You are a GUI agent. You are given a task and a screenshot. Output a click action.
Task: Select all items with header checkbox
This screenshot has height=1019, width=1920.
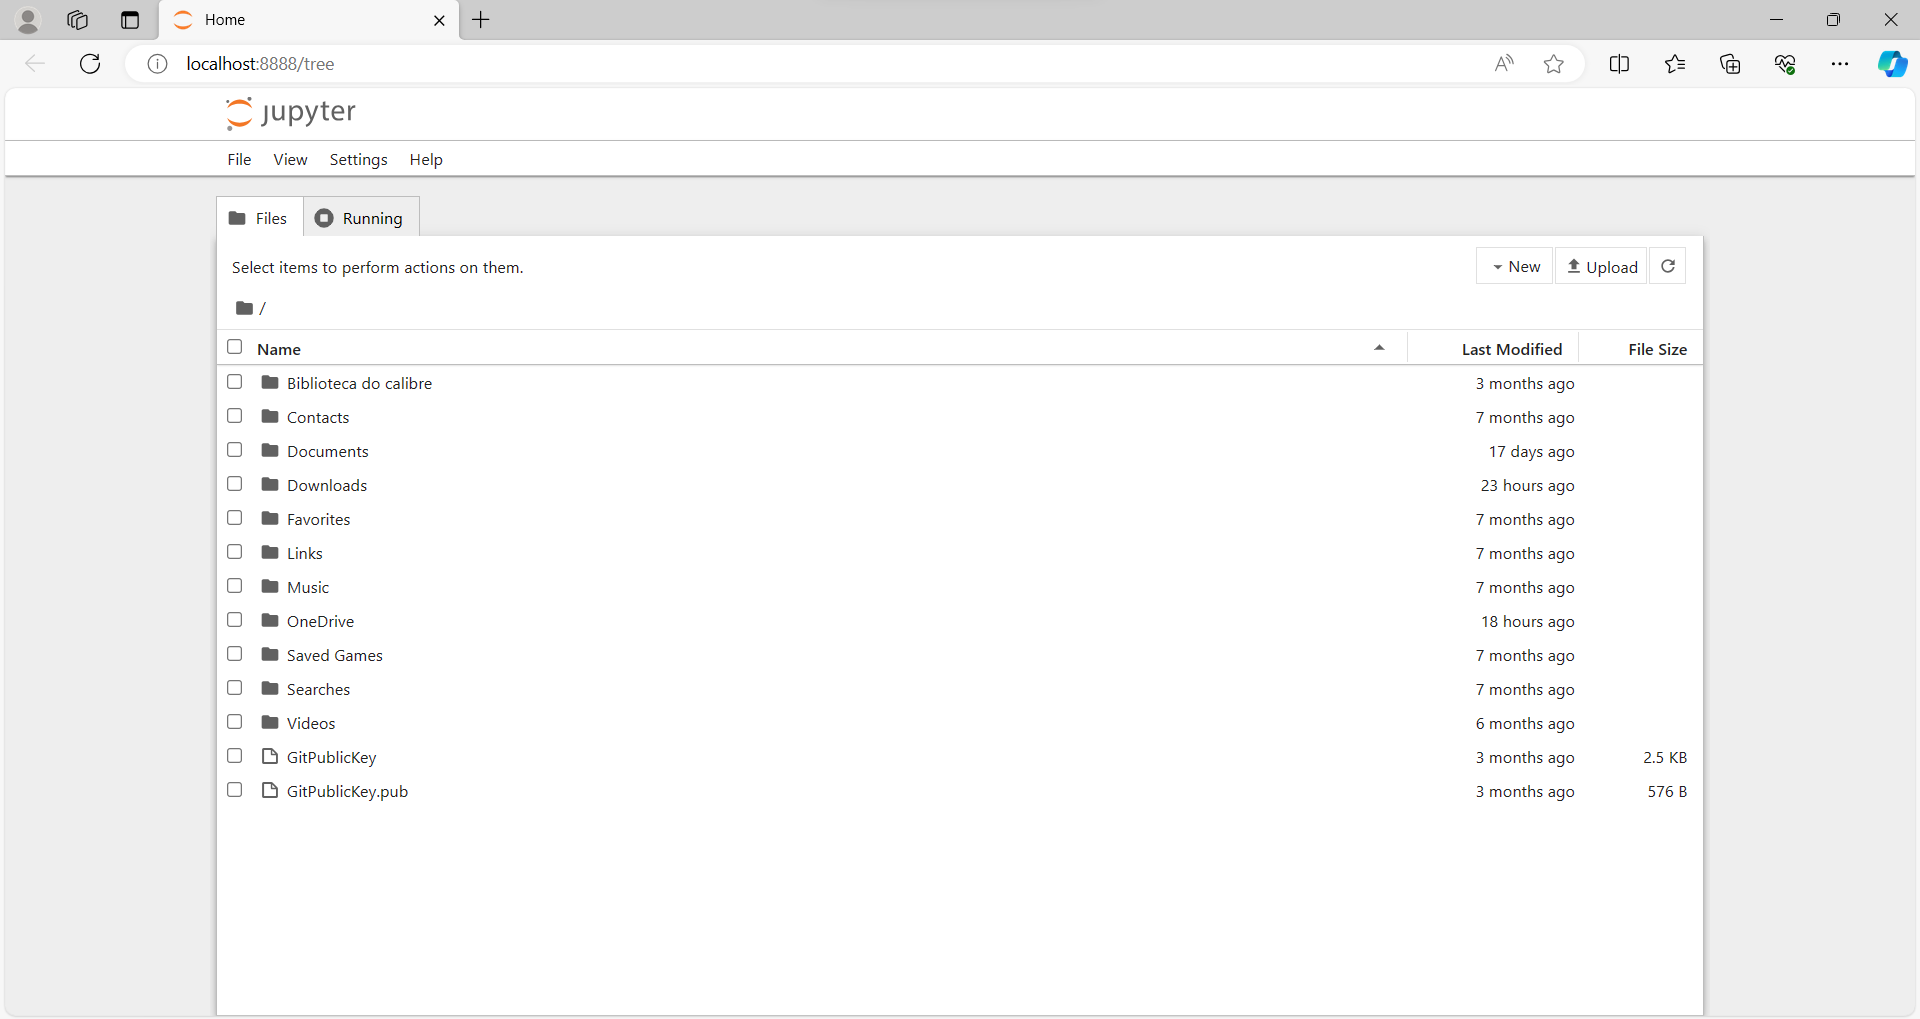coord(235,347)
